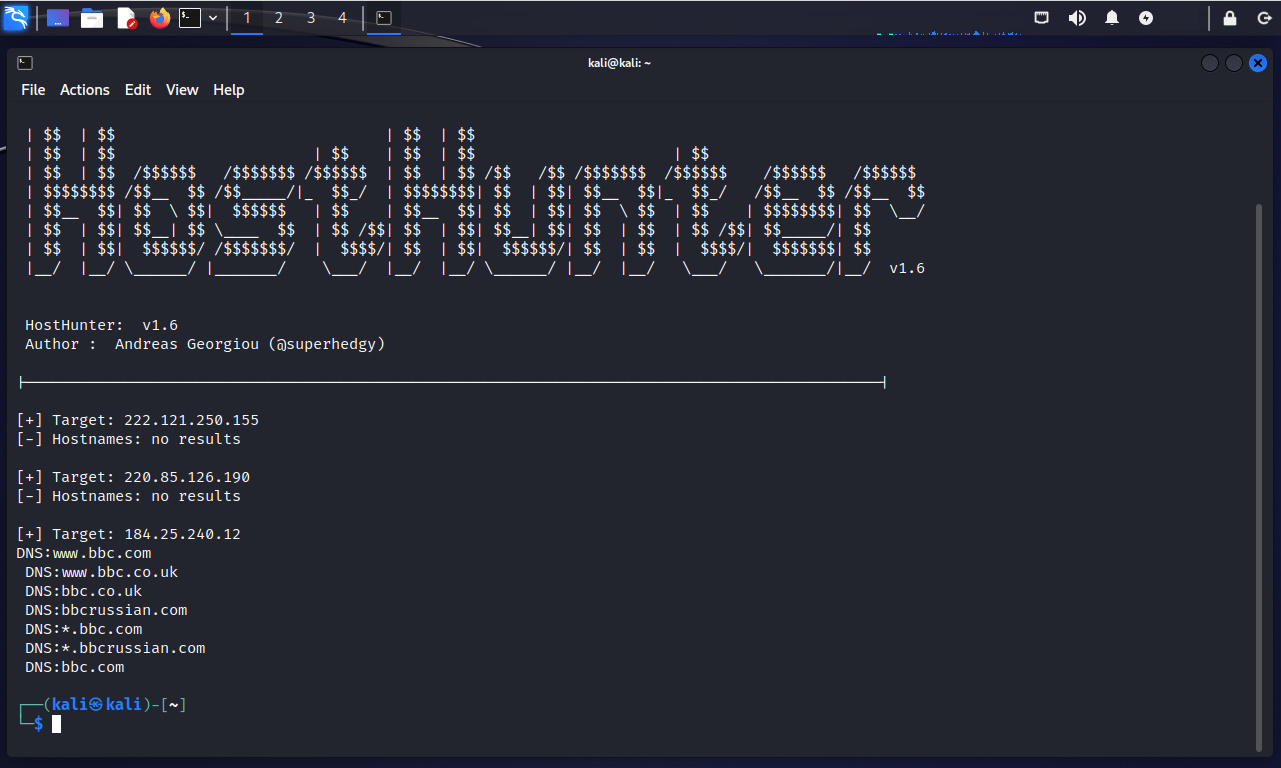Open the terminal Edit menu
The width and height of the screenshot is (1281, 768).
pos(138,90)
